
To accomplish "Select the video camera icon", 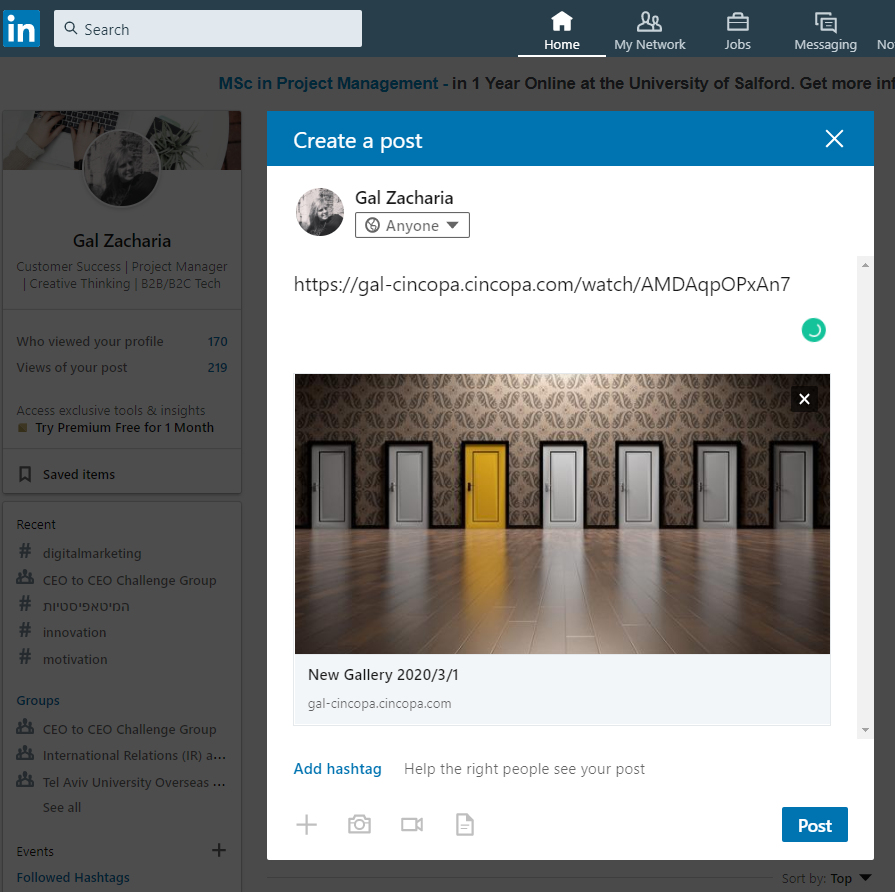I will (x=412, y=824).
